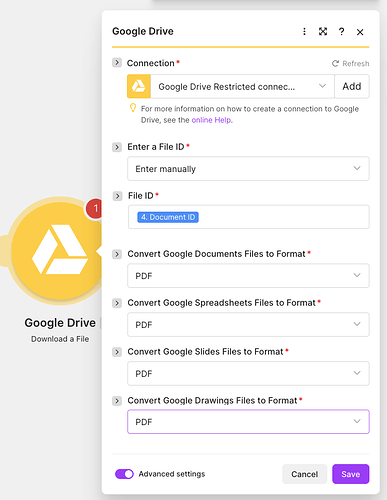
Task: Click the Download a File label
Action: 60,339
